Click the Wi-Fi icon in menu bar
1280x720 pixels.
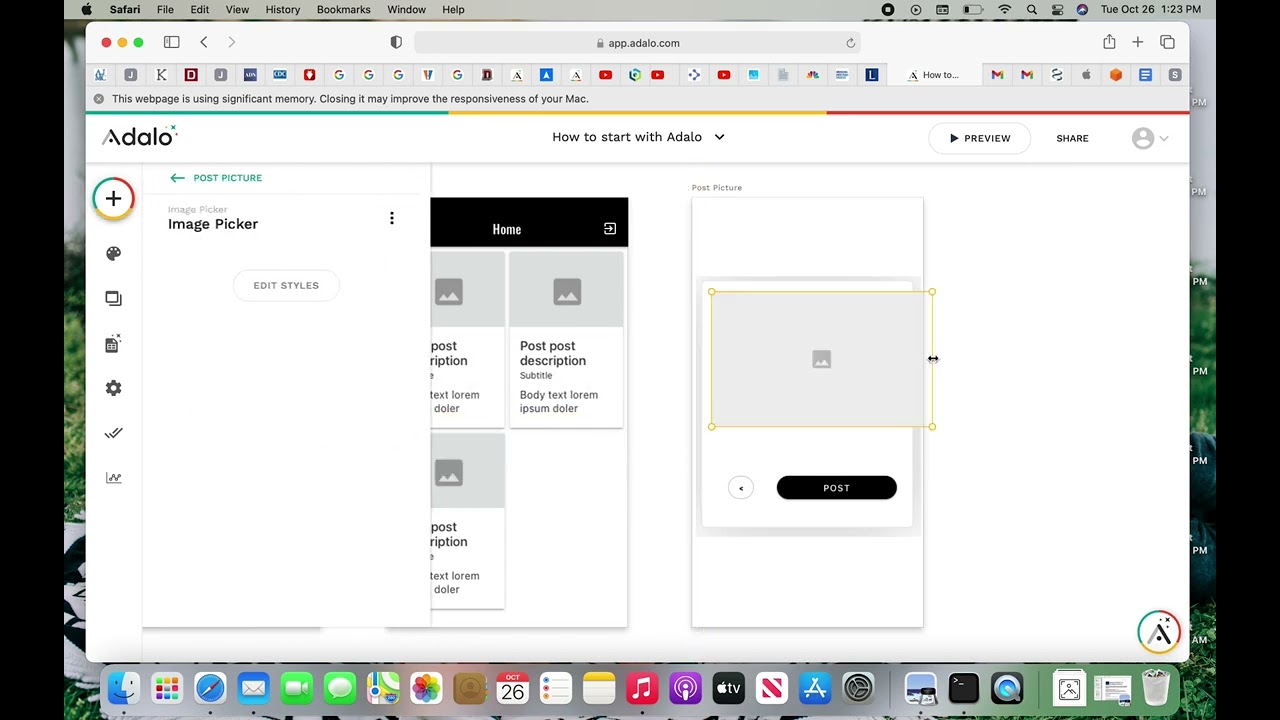pos(1005,9)
